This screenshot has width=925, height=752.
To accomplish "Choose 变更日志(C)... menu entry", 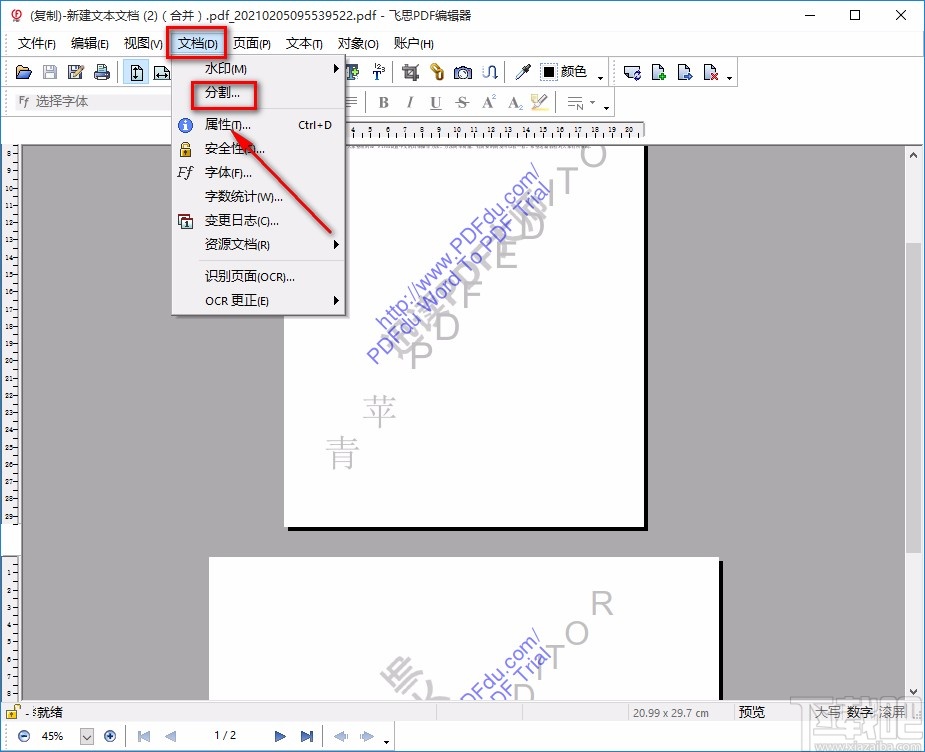I will (x=258, y=221).
